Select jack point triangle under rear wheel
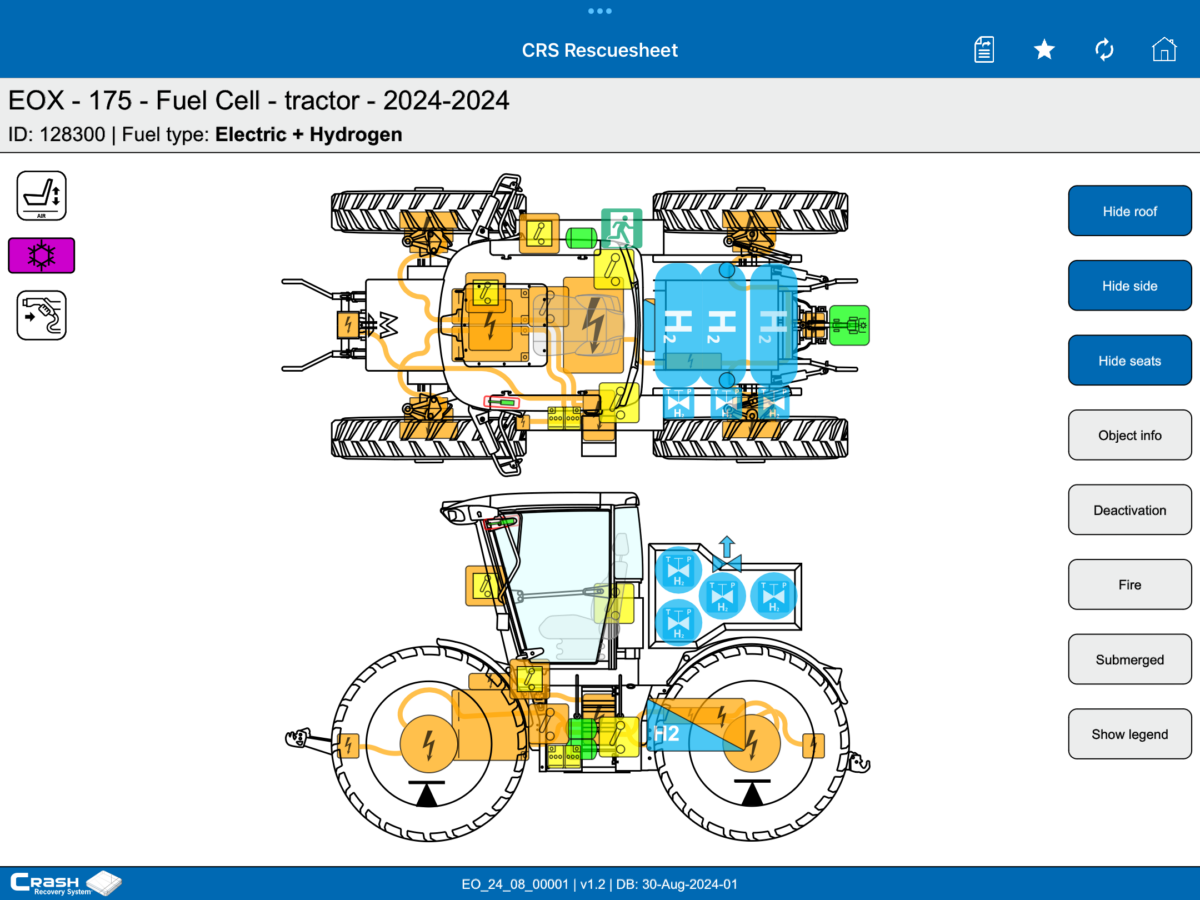Screen dimensions: 1200x900 pyautogui.click(x=428, y=793)
